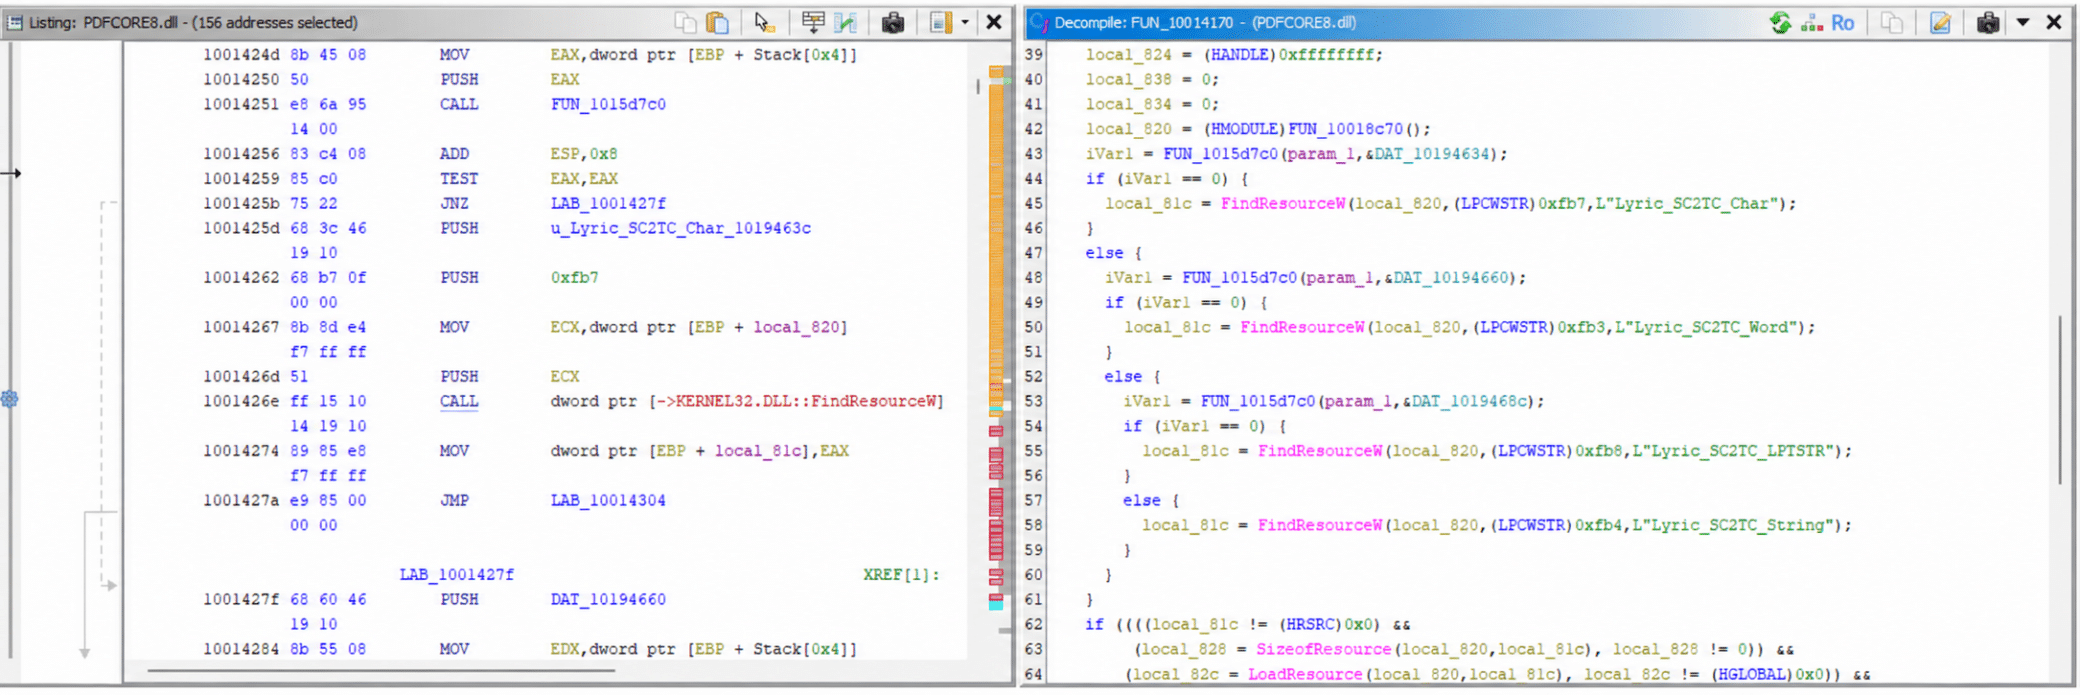Click LAB_10014304 jump target
Image resolution: width=2080 pixels, height=695 pixels.
(x=608, y=500)
